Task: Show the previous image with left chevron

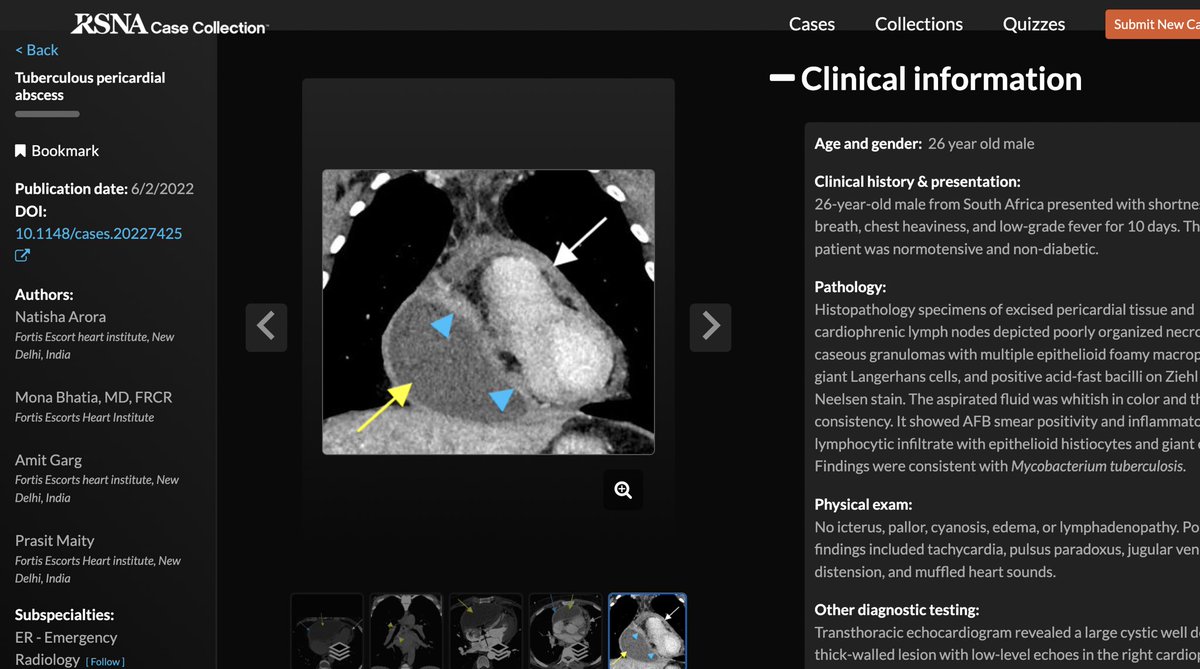Action: [x=266, y=326]
